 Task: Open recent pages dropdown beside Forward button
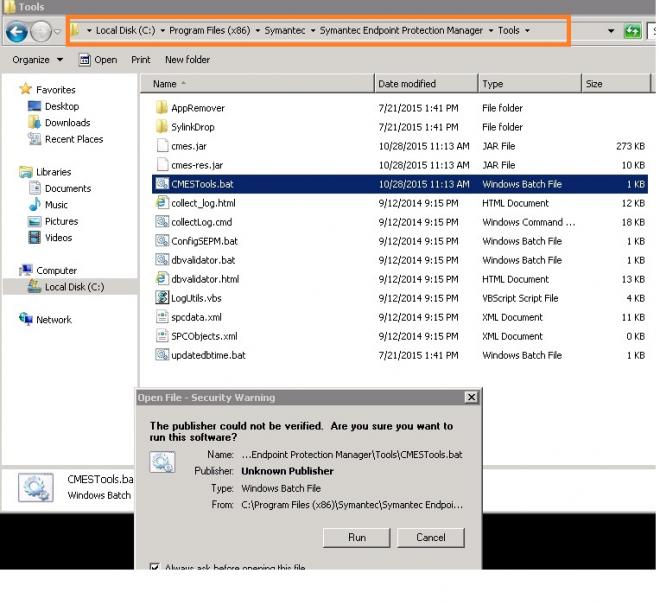(x=58, y=32)
